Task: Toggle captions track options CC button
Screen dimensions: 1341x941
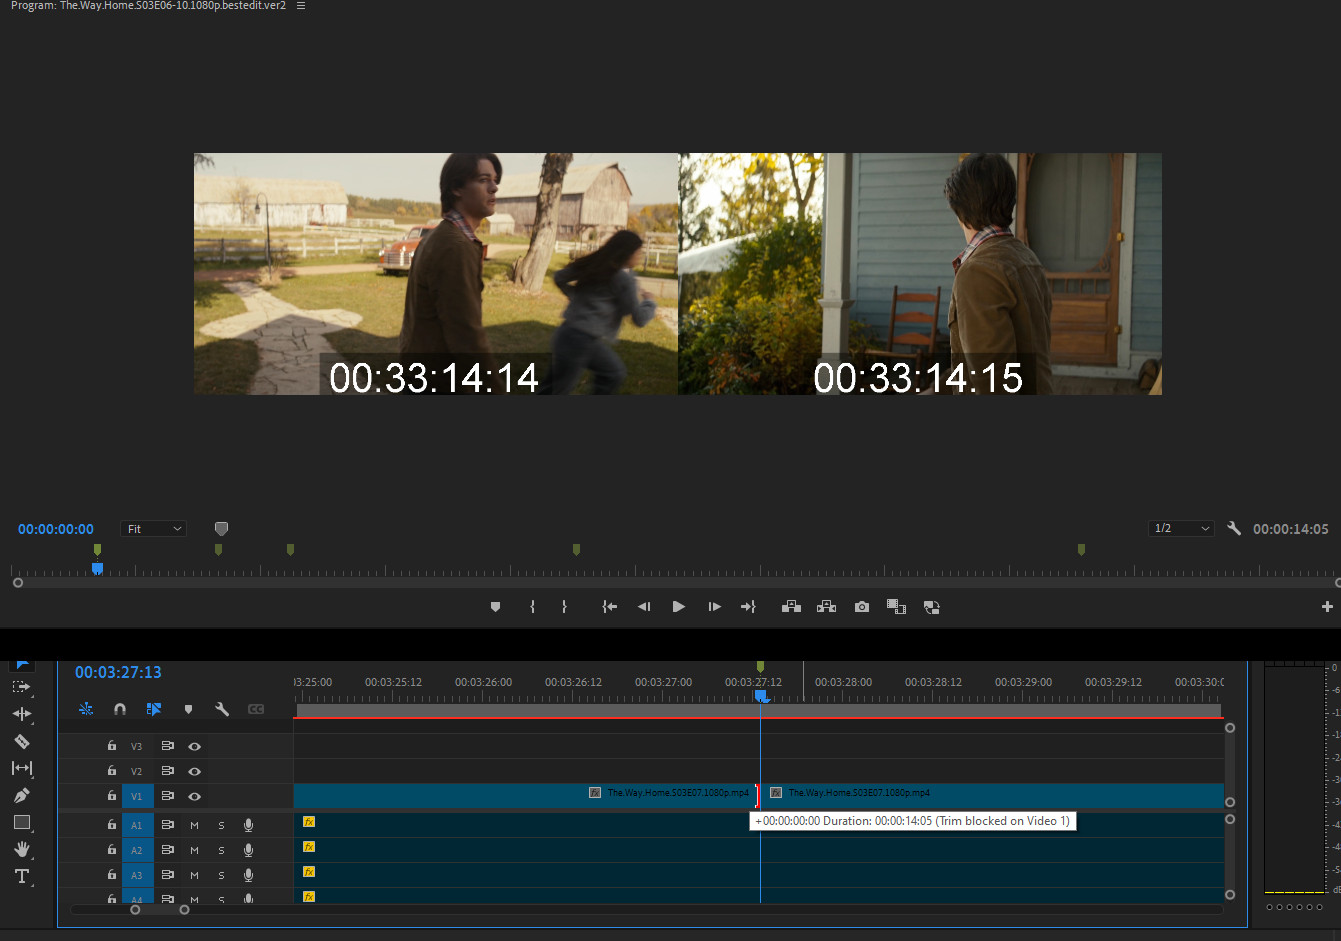Action: pos(256,709)
